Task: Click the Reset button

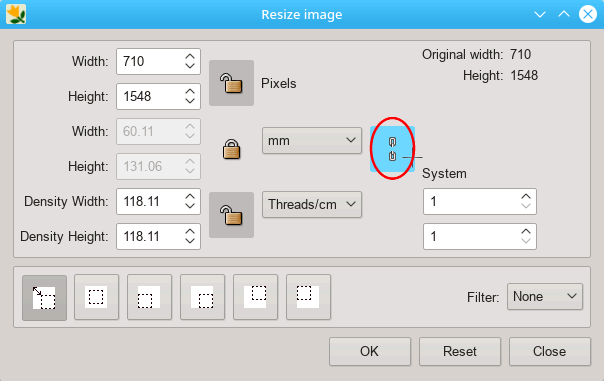Action: [460, 351]
